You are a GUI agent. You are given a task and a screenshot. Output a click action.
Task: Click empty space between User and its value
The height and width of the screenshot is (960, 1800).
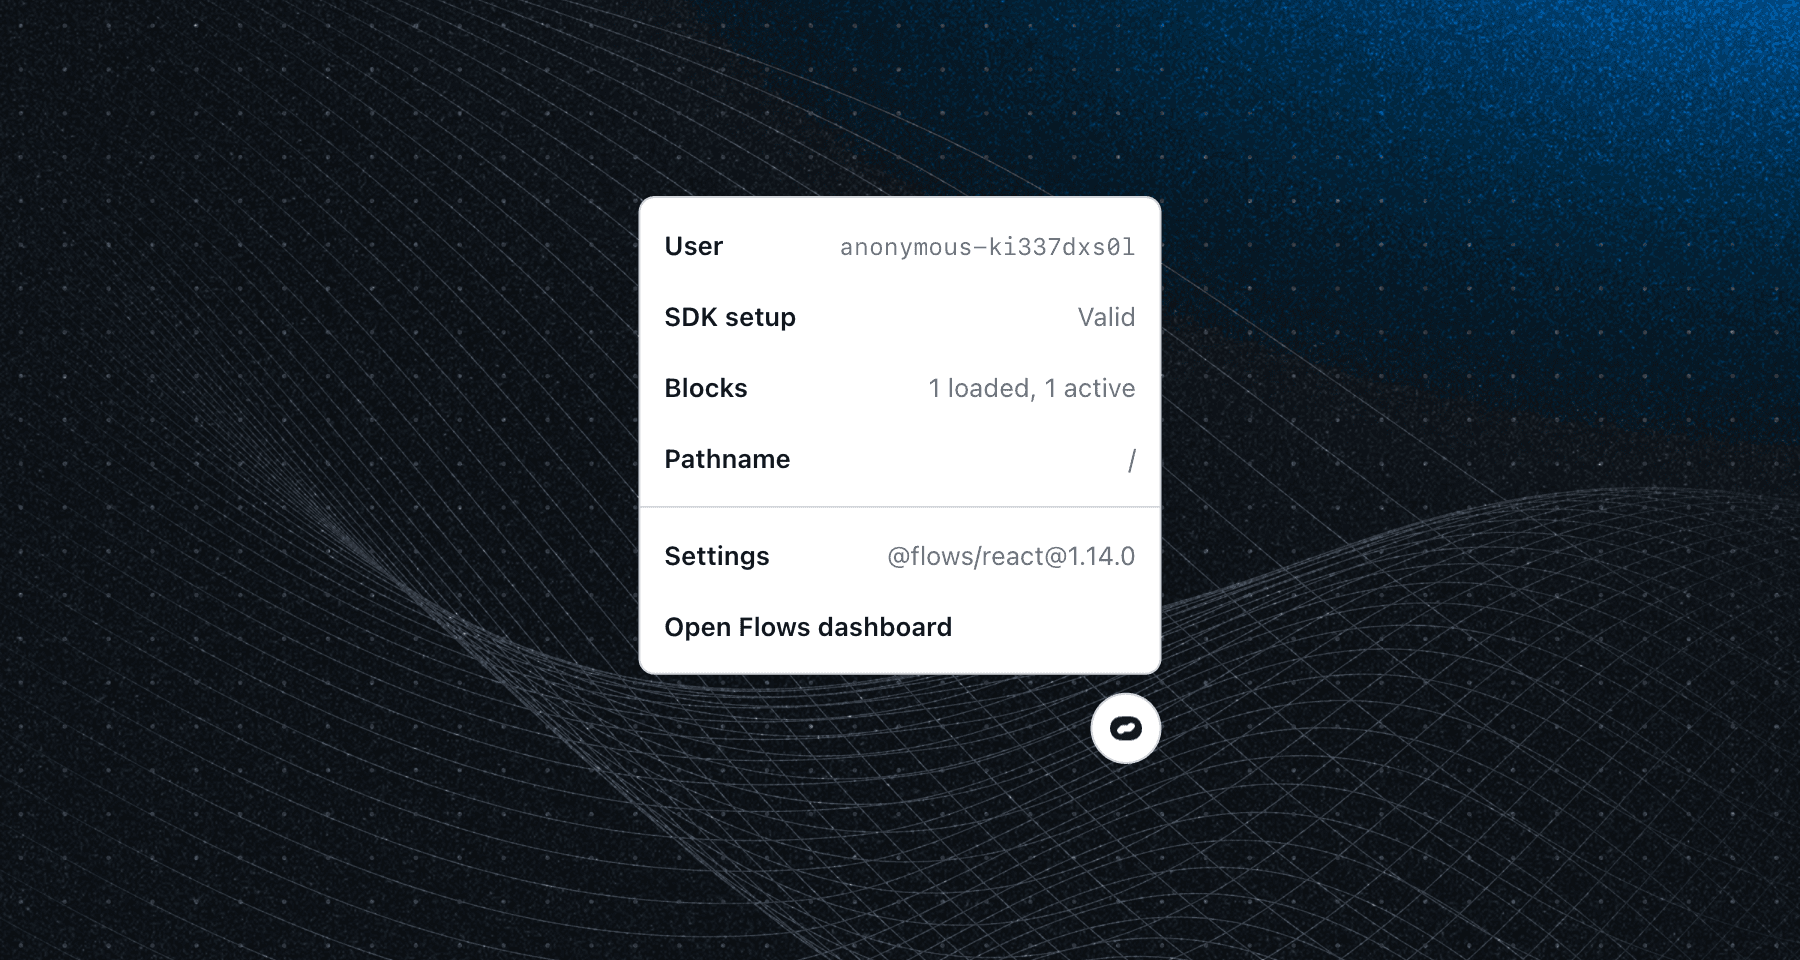781,246
